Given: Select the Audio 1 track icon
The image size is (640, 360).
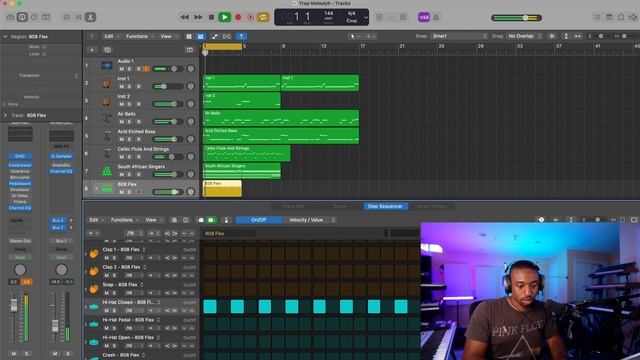Looking at the screenshot, I should 107,65.
